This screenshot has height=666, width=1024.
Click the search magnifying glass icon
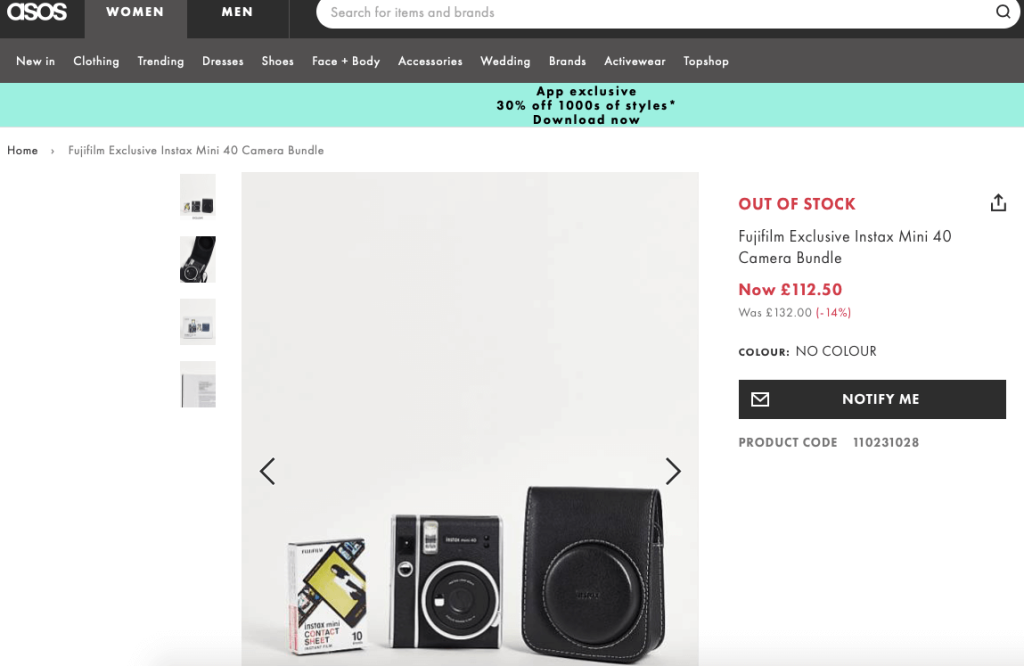[x=1002, y=12]
